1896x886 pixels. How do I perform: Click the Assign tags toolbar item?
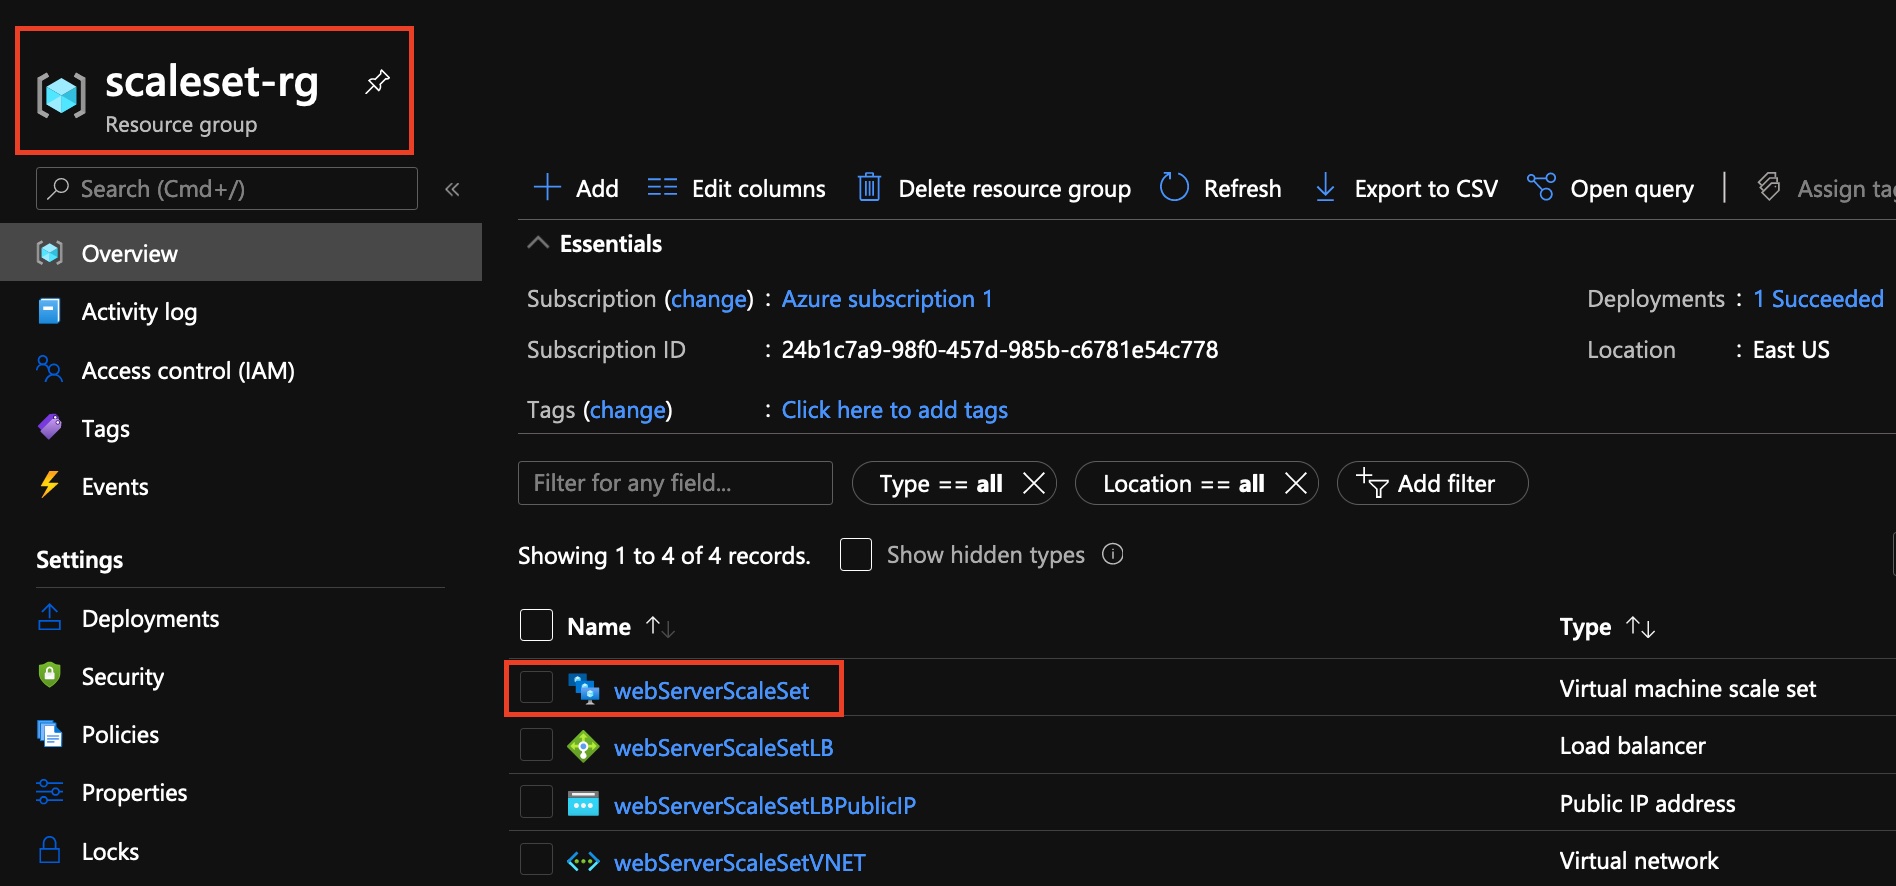point(1826,188)
